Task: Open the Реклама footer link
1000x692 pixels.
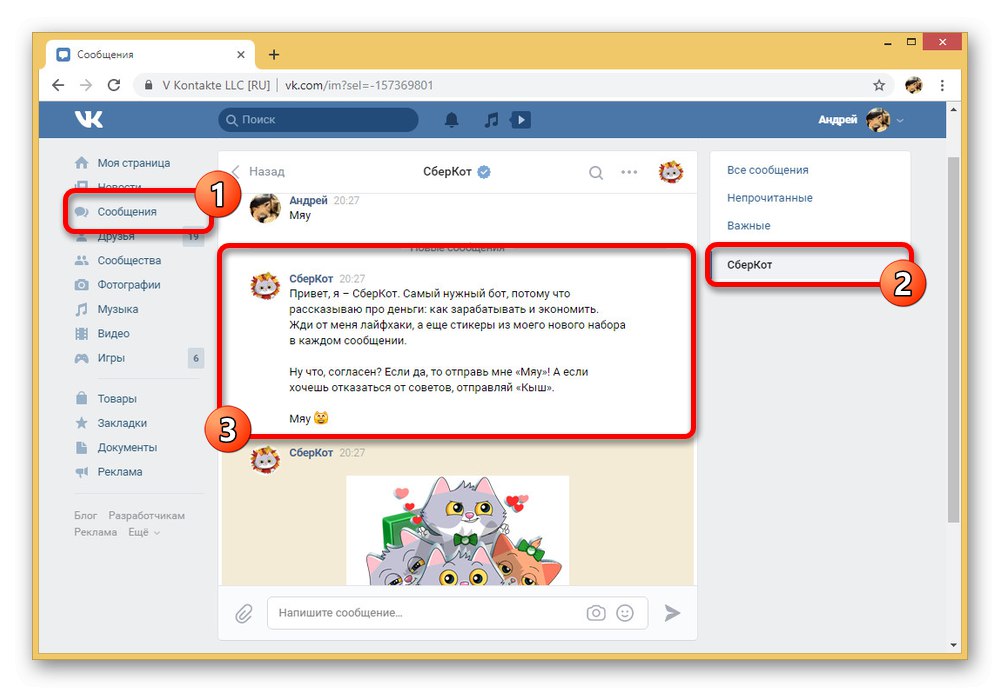Action: (96, 532)
